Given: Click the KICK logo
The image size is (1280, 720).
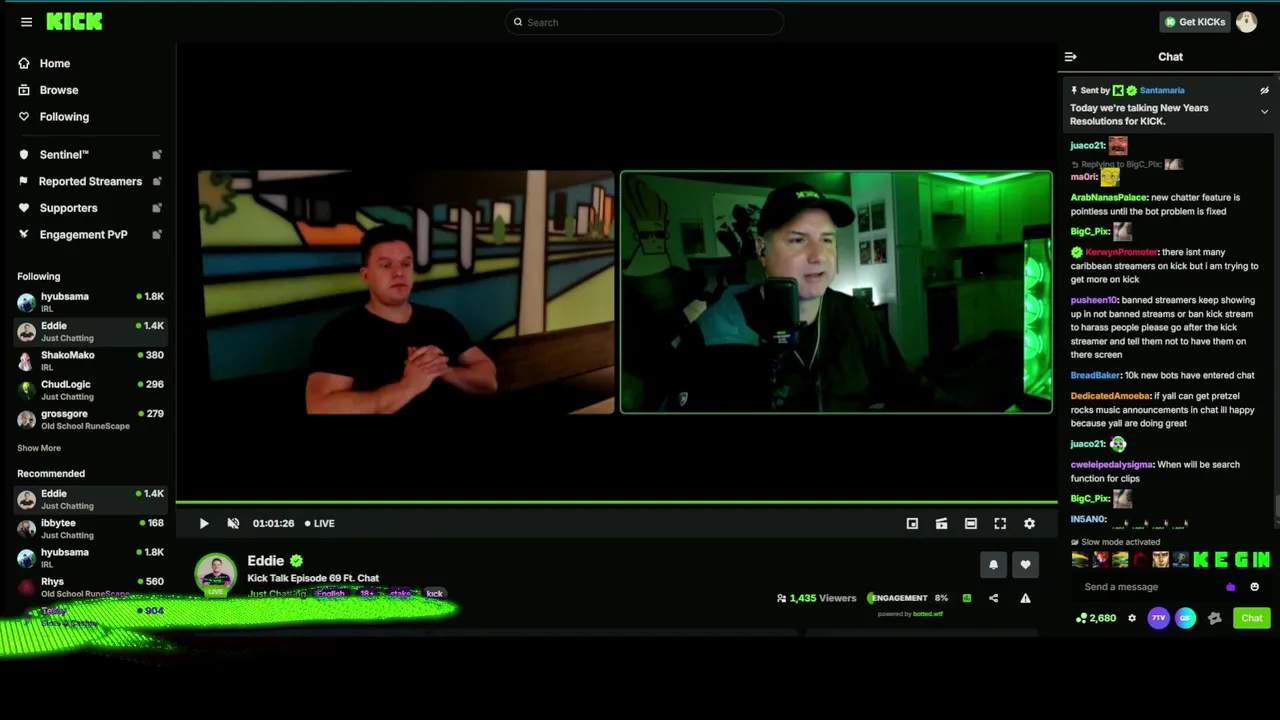Looking at the screenshot, I should 74,22.
